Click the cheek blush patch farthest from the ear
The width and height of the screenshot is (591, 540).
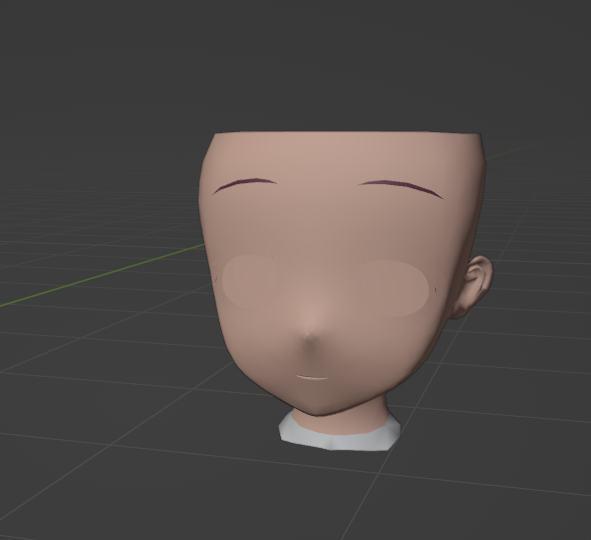250,281
